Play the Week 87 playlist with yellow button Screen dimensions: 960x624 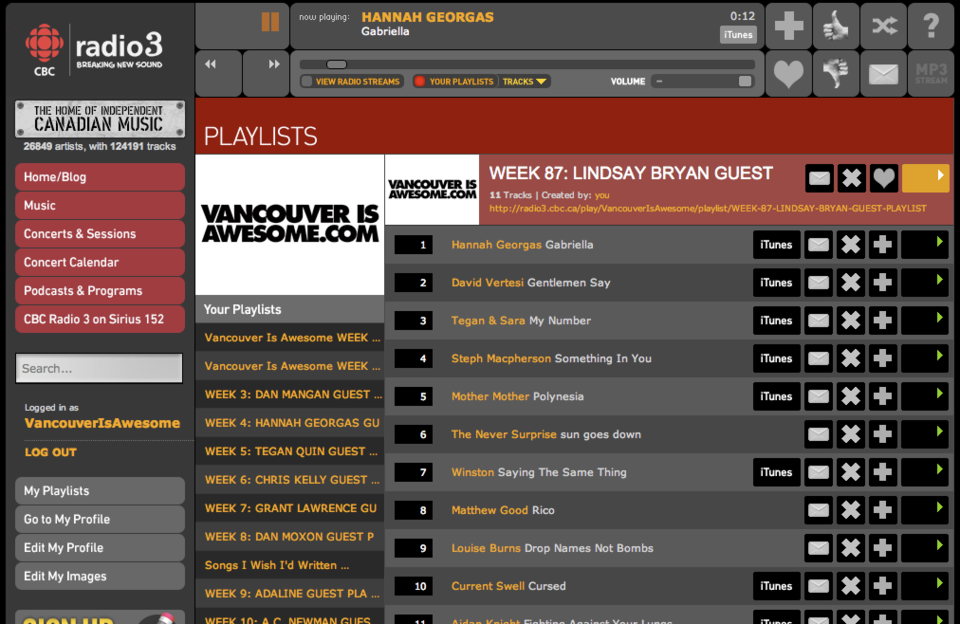[x=926, y=178]
